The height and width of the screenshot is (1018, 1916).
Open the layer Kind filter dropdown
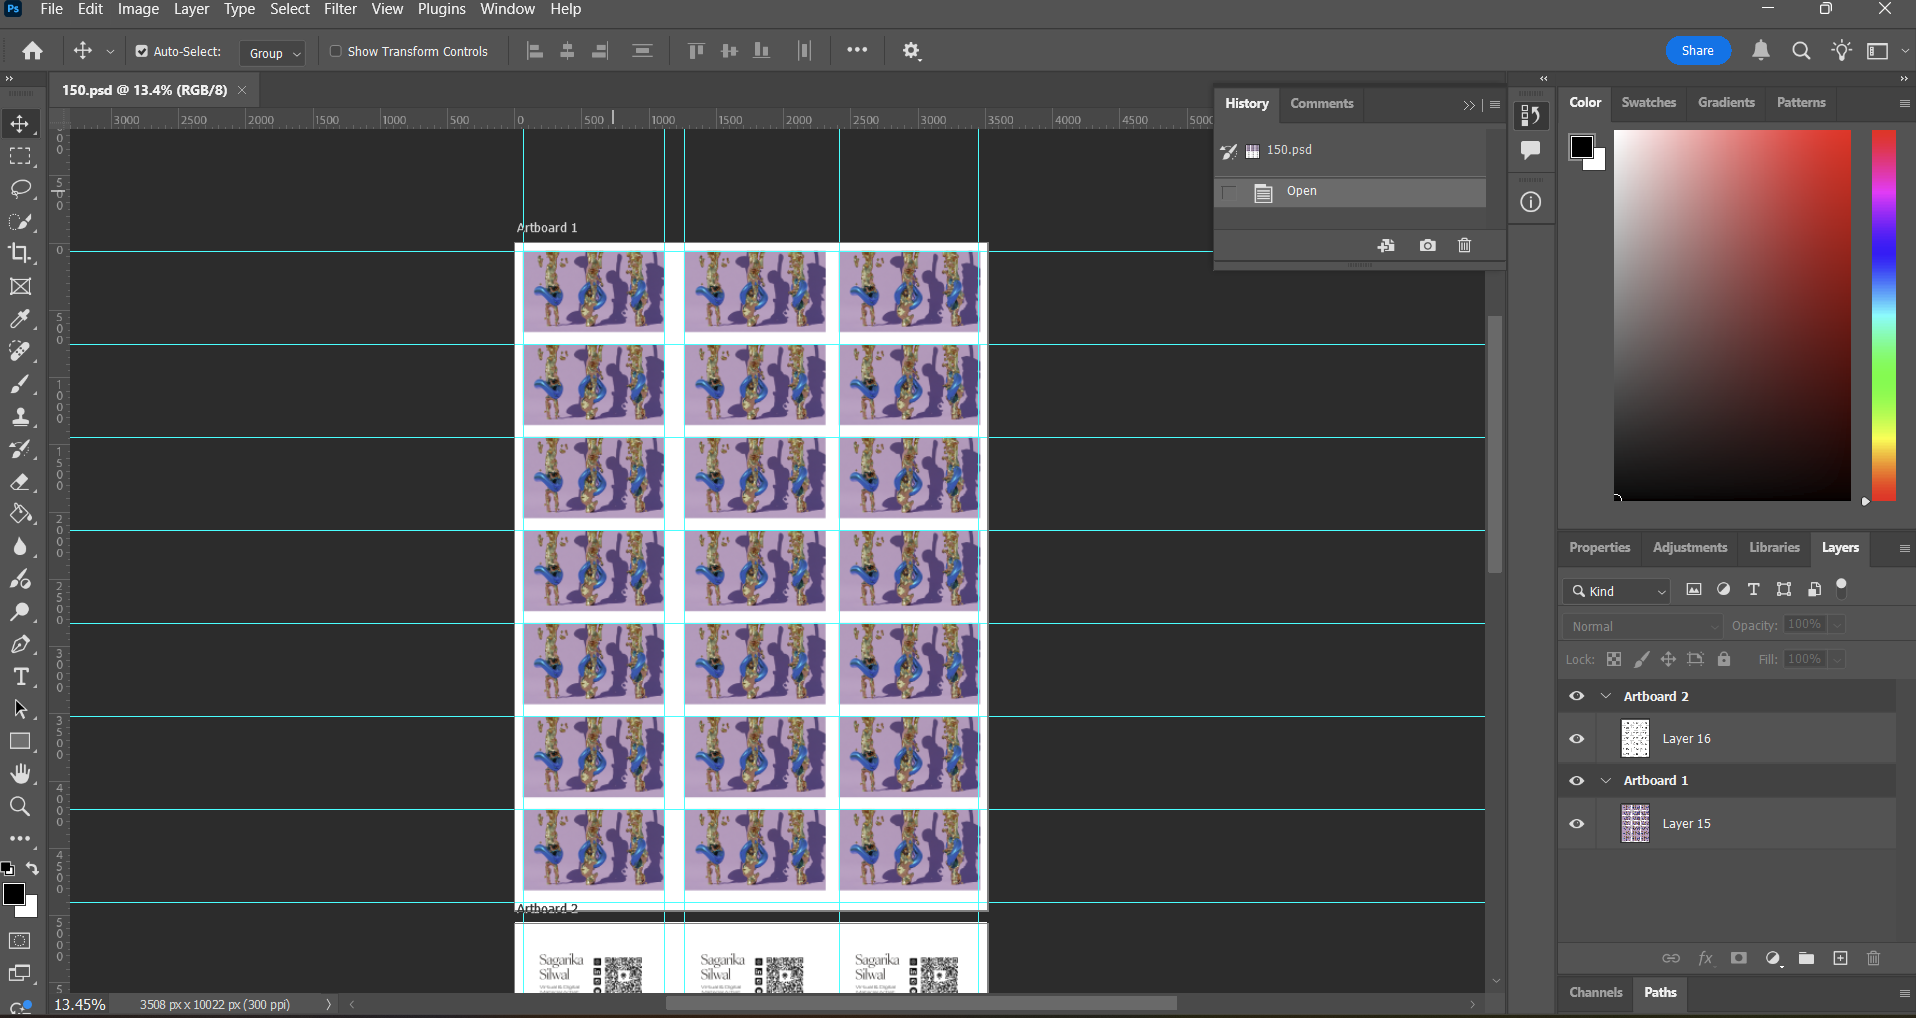pos(1617,591)
